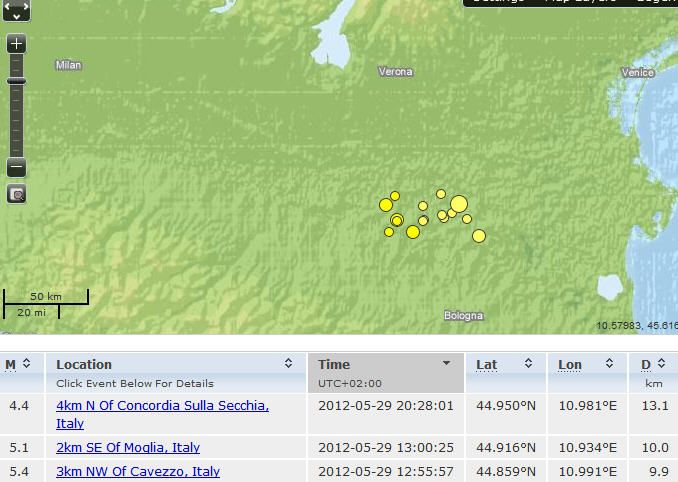Select time 2012-05-29 13:00:25 cell

point(386,447)
